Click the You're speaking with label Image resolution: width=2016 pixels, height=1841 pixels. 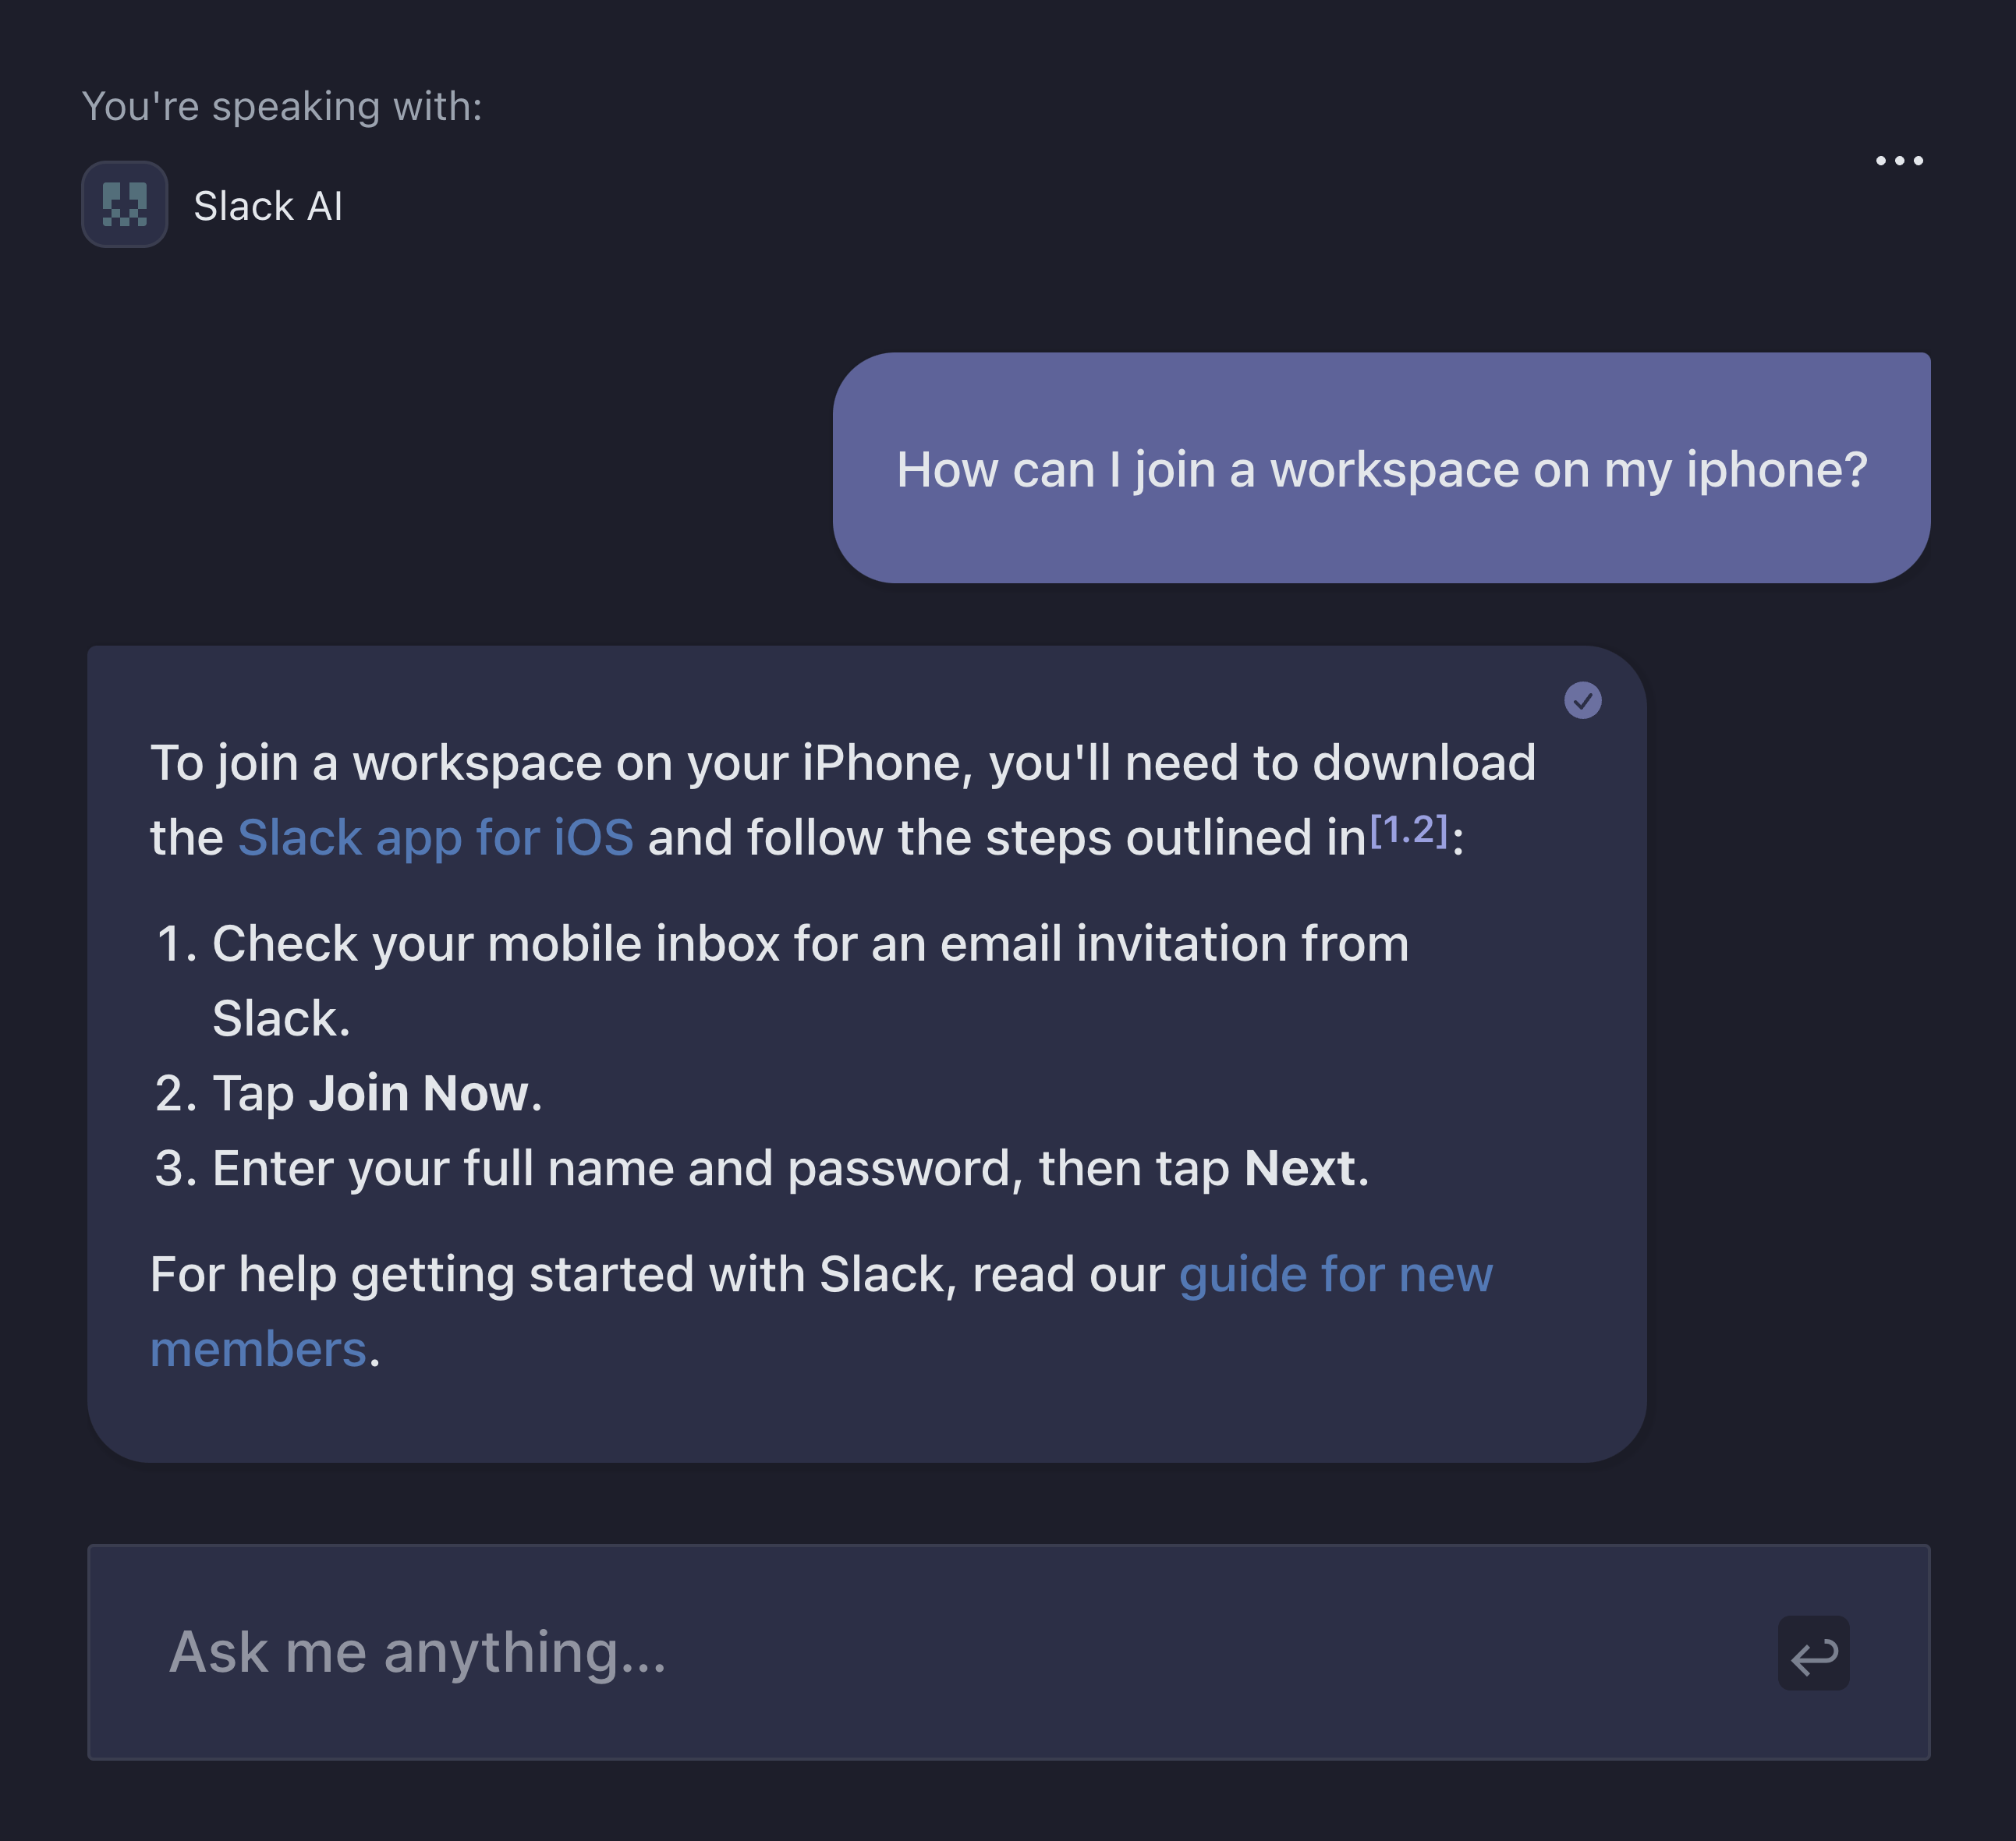click(282, 106)
